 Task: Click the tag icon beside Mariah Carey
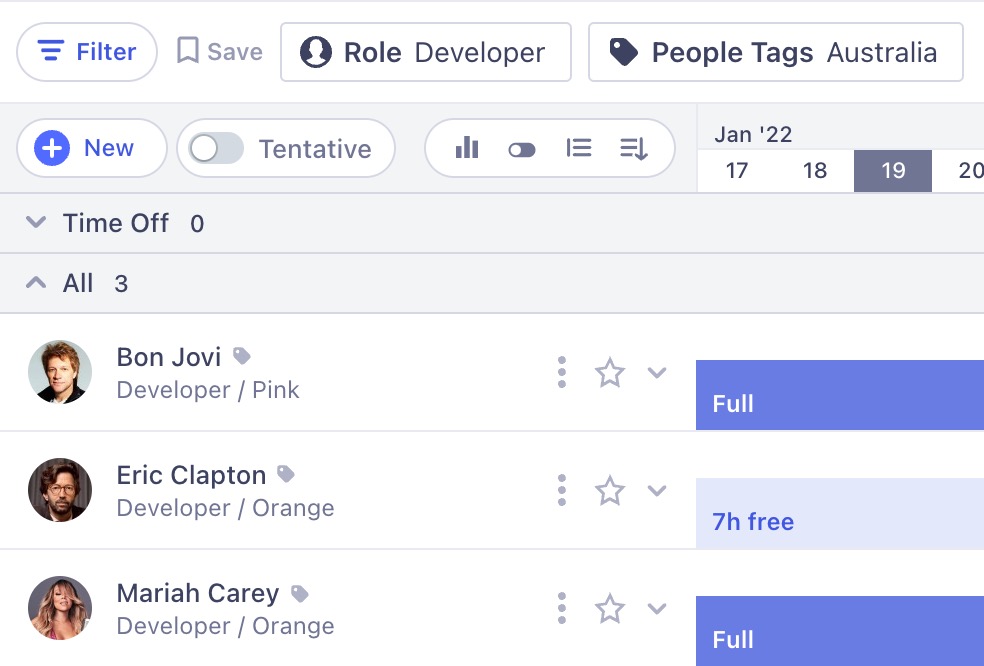tap(299, 594)
